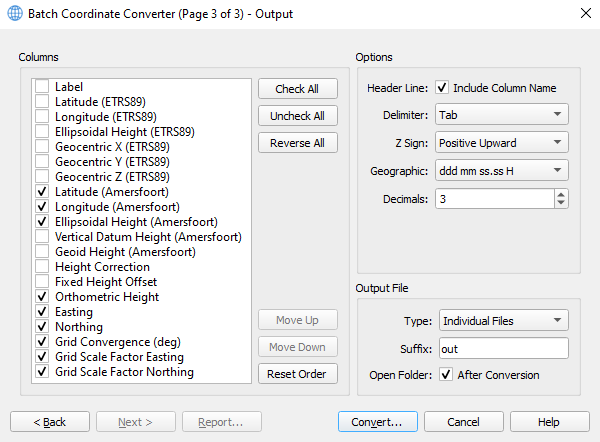Open the Geographic format dropdown
Image resolution: width=600 pixels, height=442 pixels.
pos(502,171)
